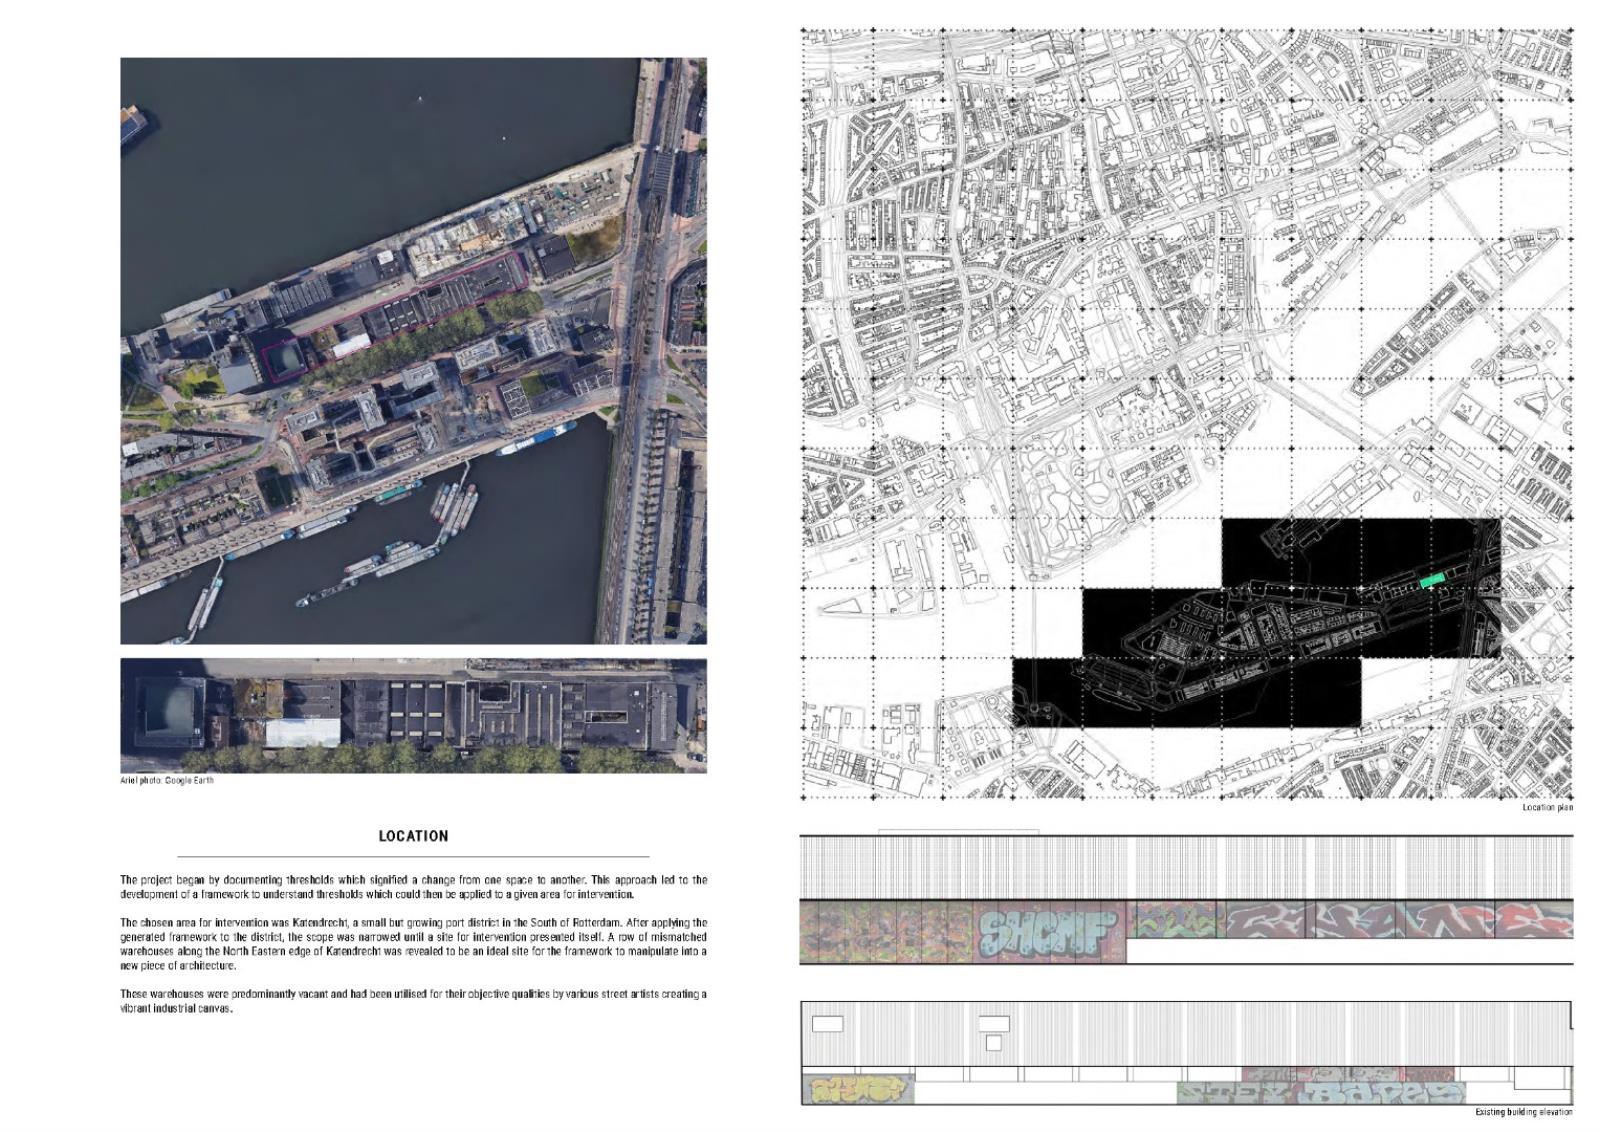Screen dimensions: 1600x1132
Task: Click the paragraph starting 'The project began'
Action: tap(413, 887)
